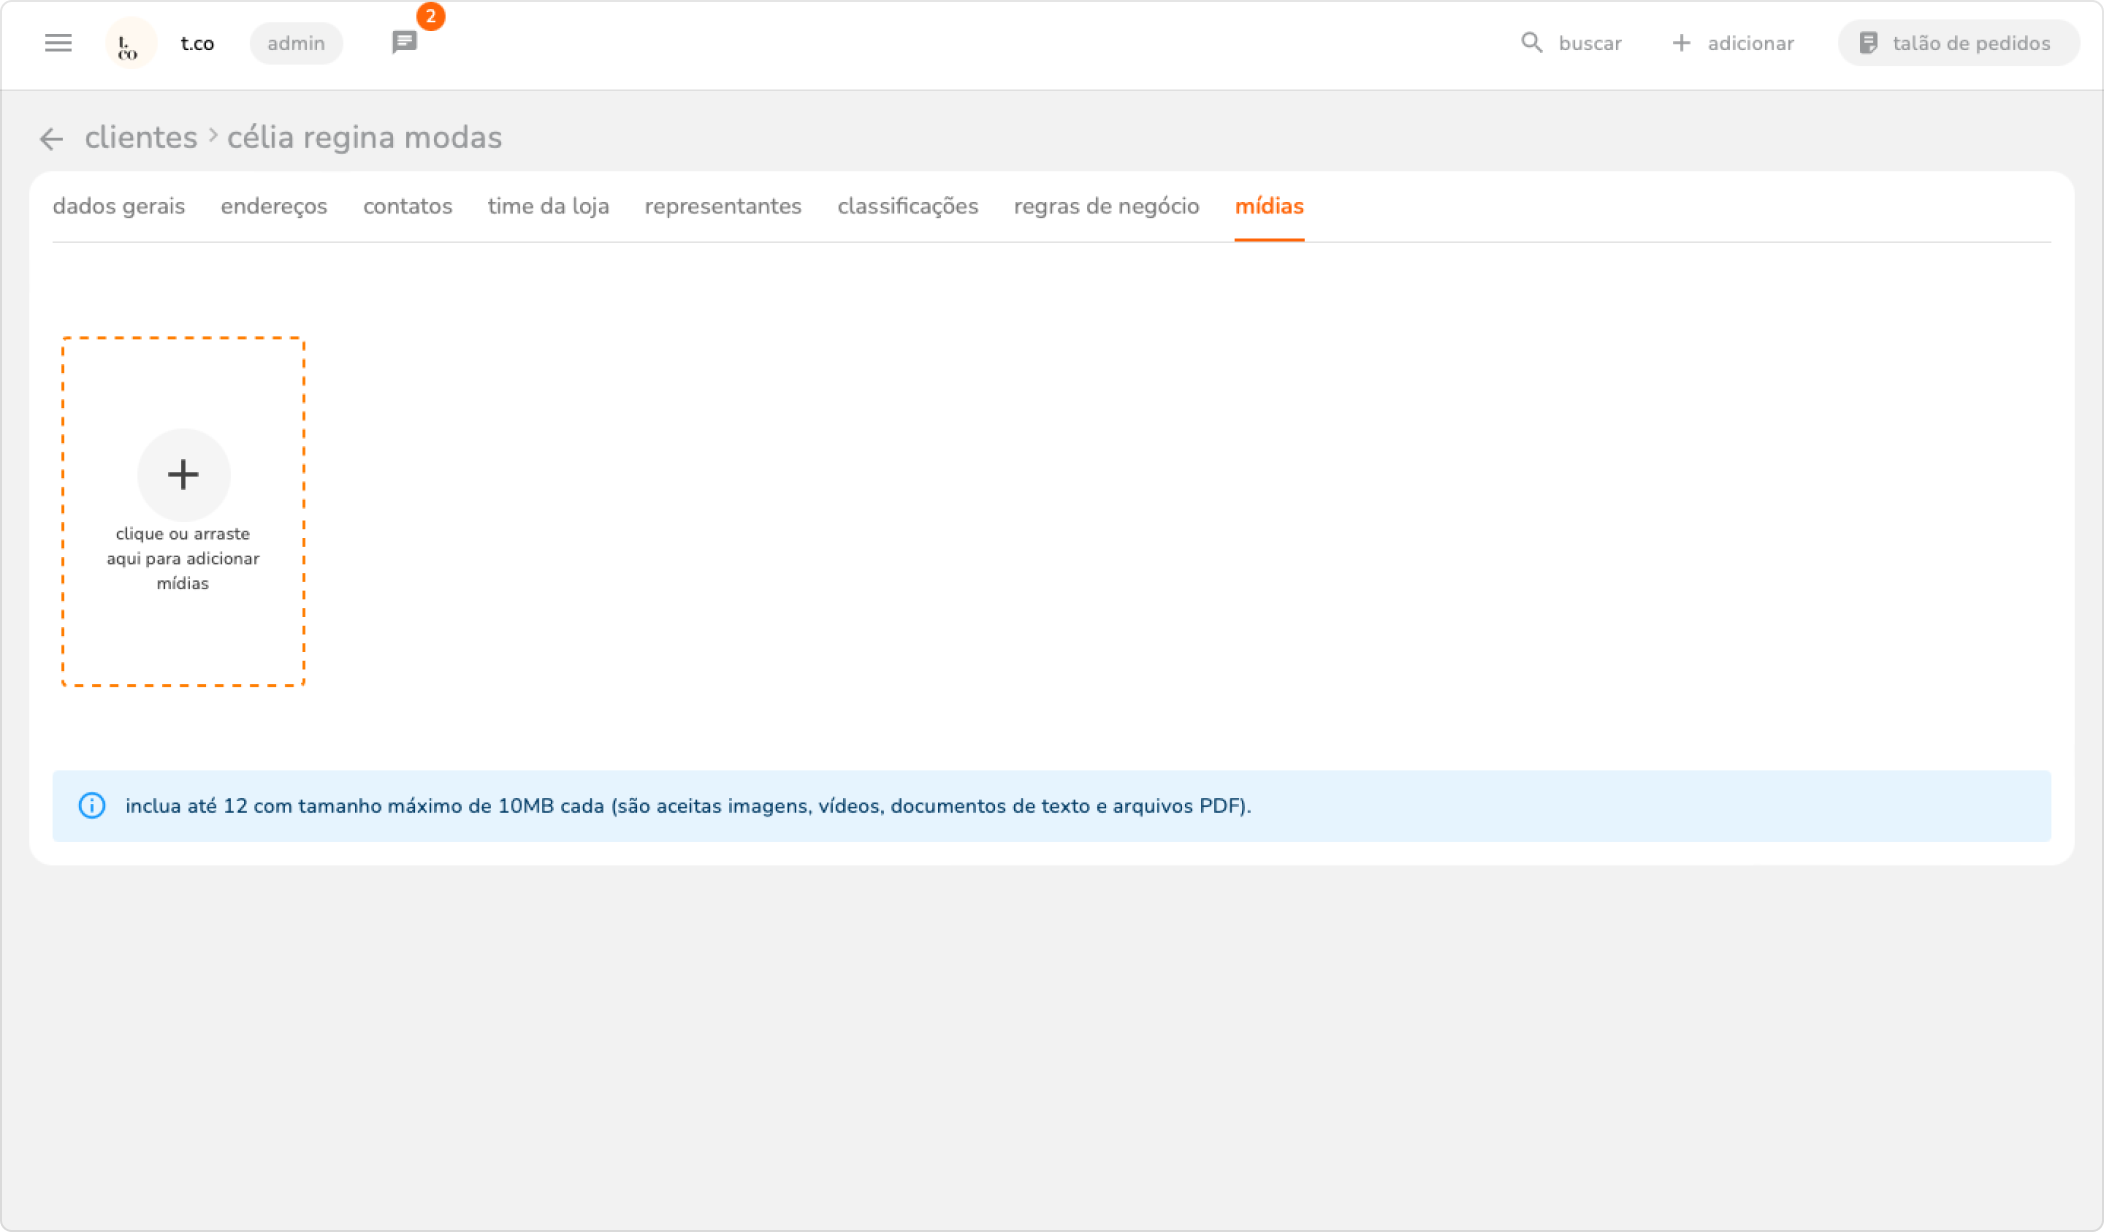Switch to representantes tab
This screenshot has width=2104, height=1232.
723,206
